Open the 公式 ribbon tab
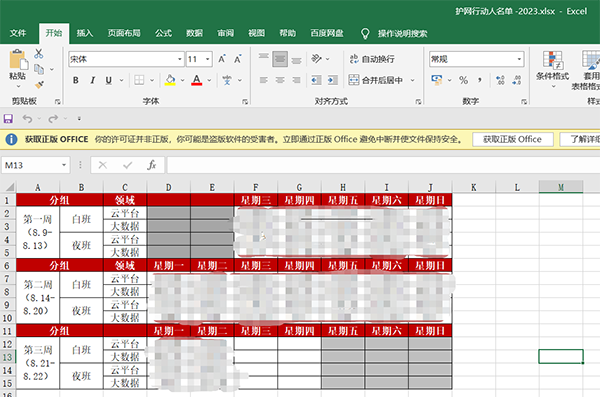The image size is (600, 397). (x=163, y=33)
